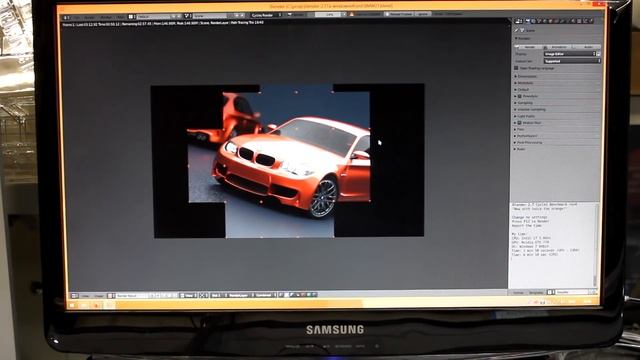Open the View menu in image editor header
Image resolution: width=640 pixels, height=360 pixels.
85,296
